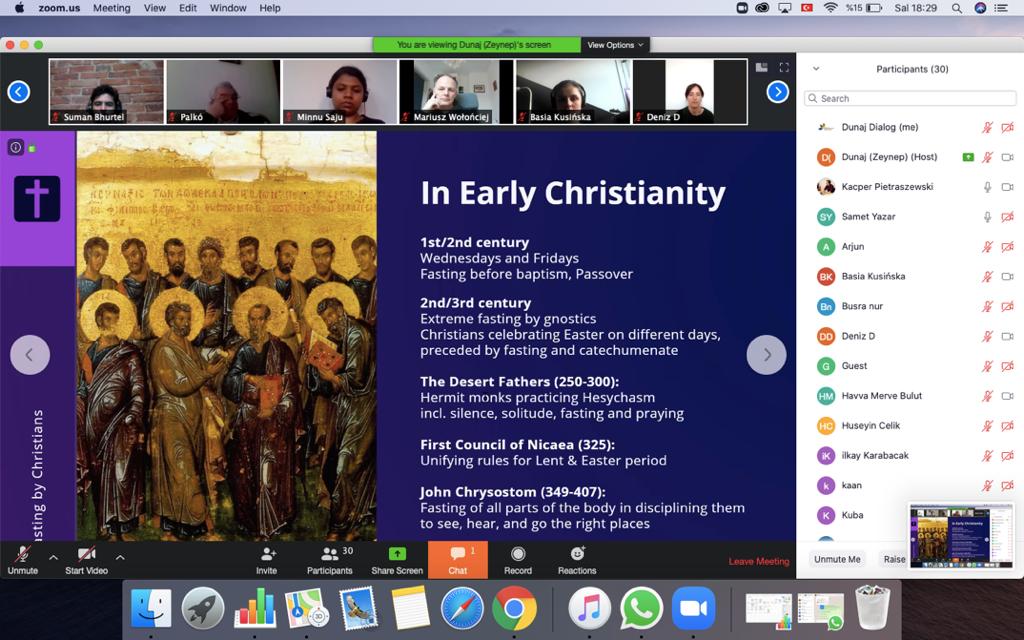The image size is (1024, 640).
Task: Advance to next slide using gray arrow
Action: [766, 355]
